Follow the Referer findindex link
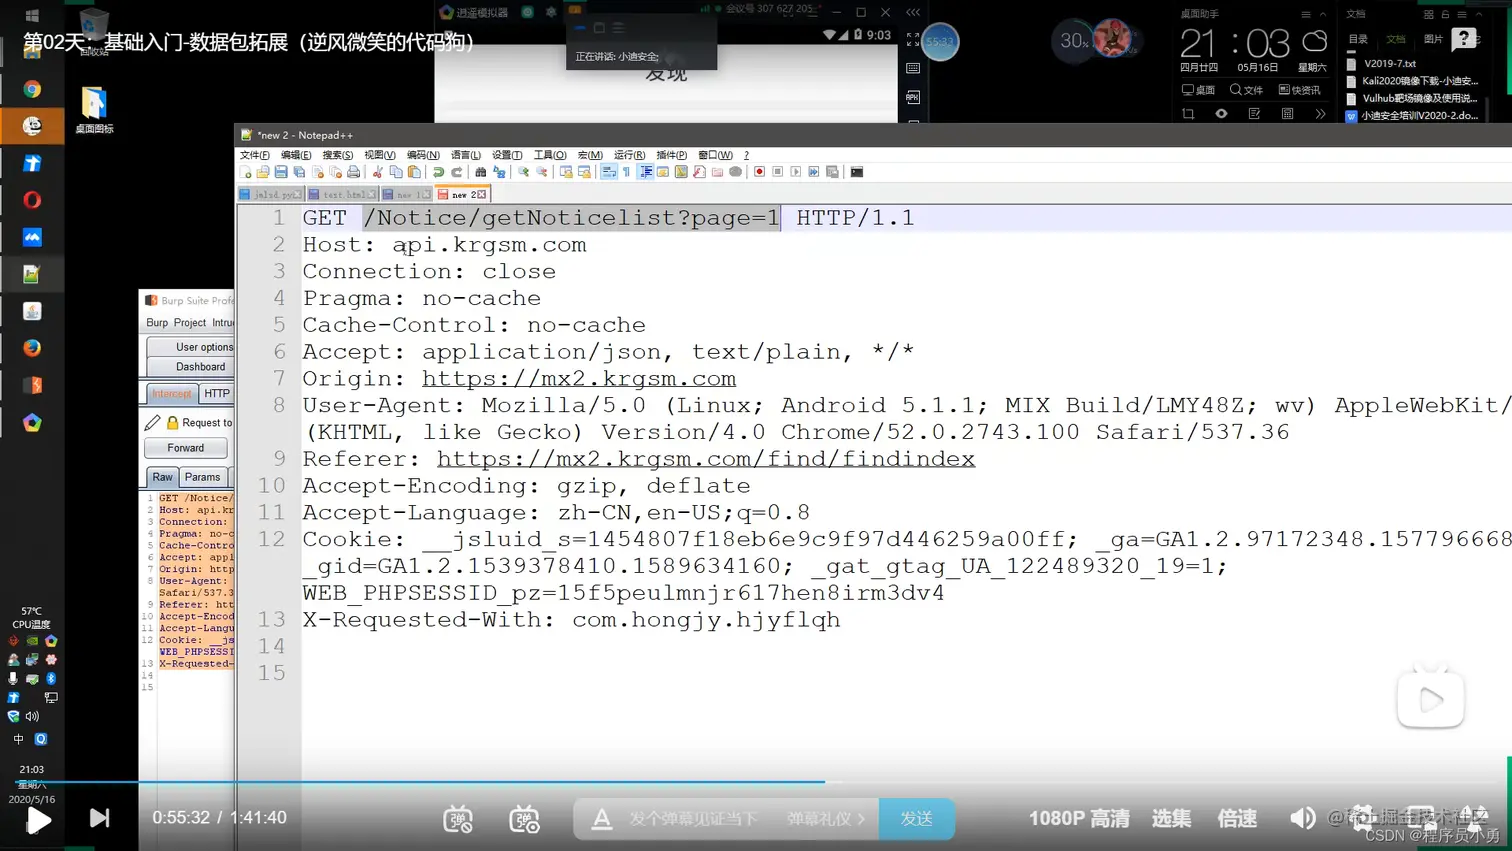This screenshot has width=1512, height=851. click(706, 459)
